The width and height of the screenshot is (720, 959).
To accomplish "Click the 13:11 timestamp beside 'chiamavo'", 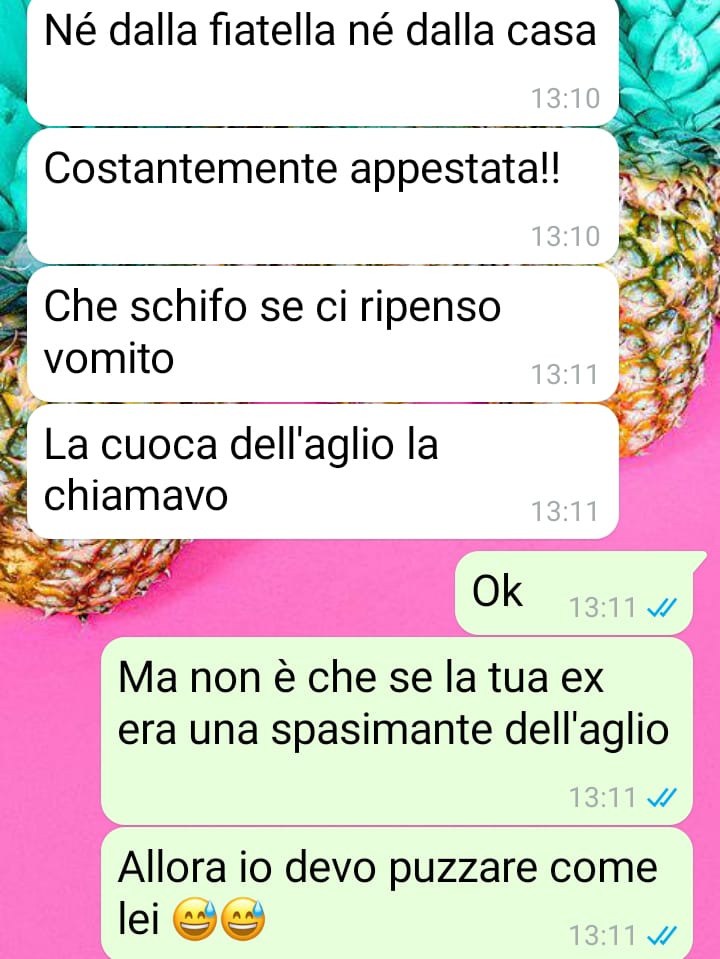I will pos(564,512).
